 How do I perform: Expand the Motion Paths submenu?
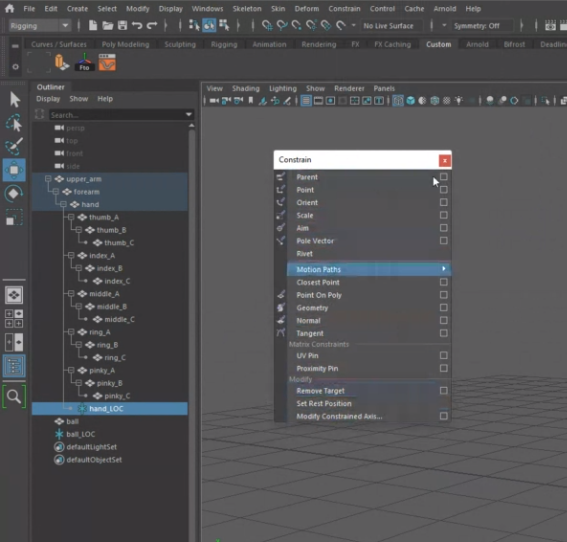(369, 269)
